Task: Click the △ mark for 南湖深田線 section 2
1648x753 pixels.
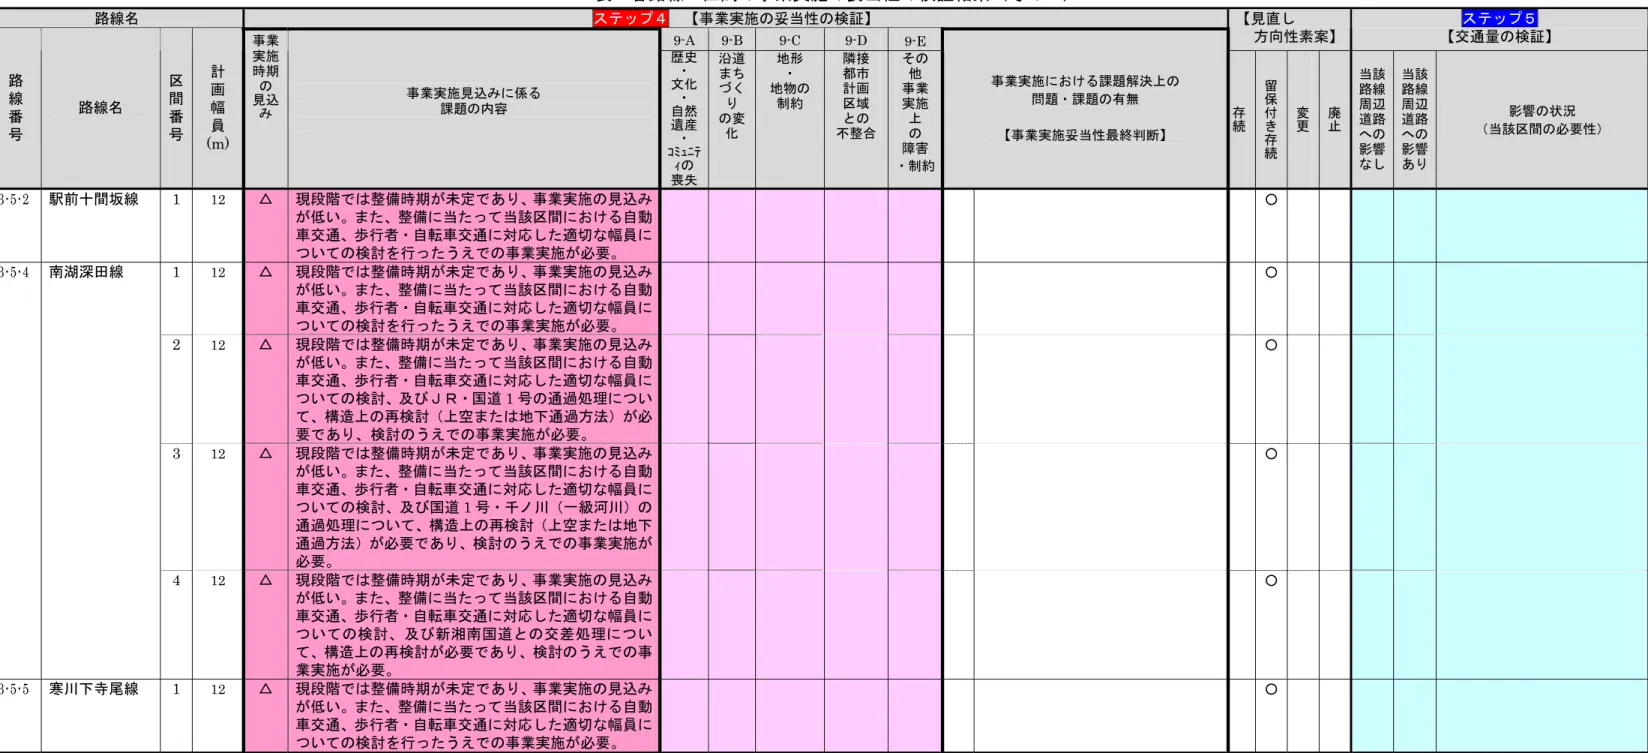Action: click(x=265, y=345)
